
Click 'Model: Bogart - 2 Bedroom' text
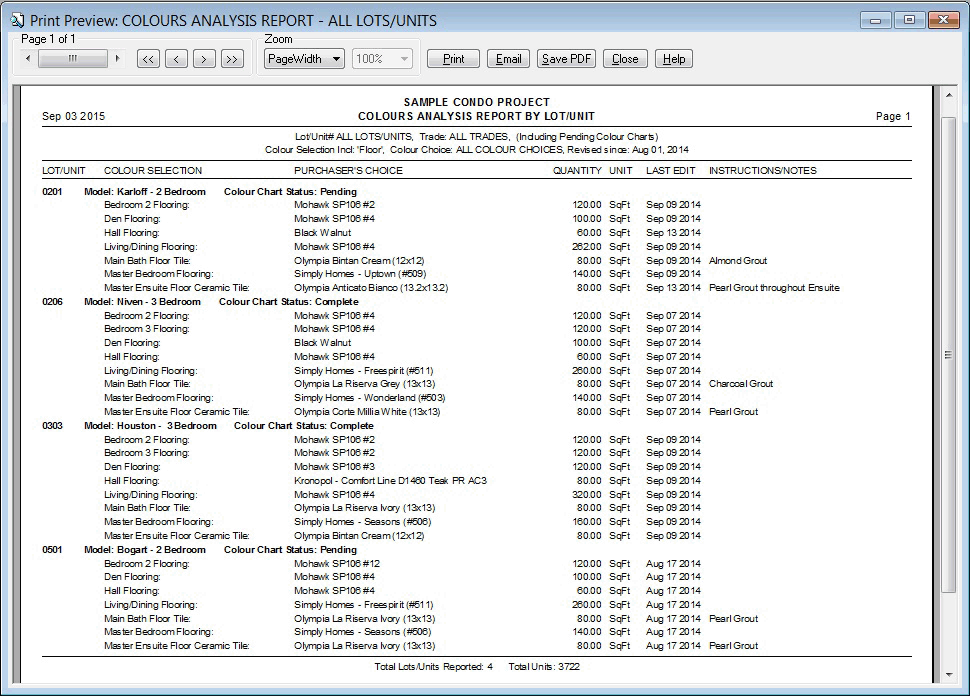(x=145, y=549)
